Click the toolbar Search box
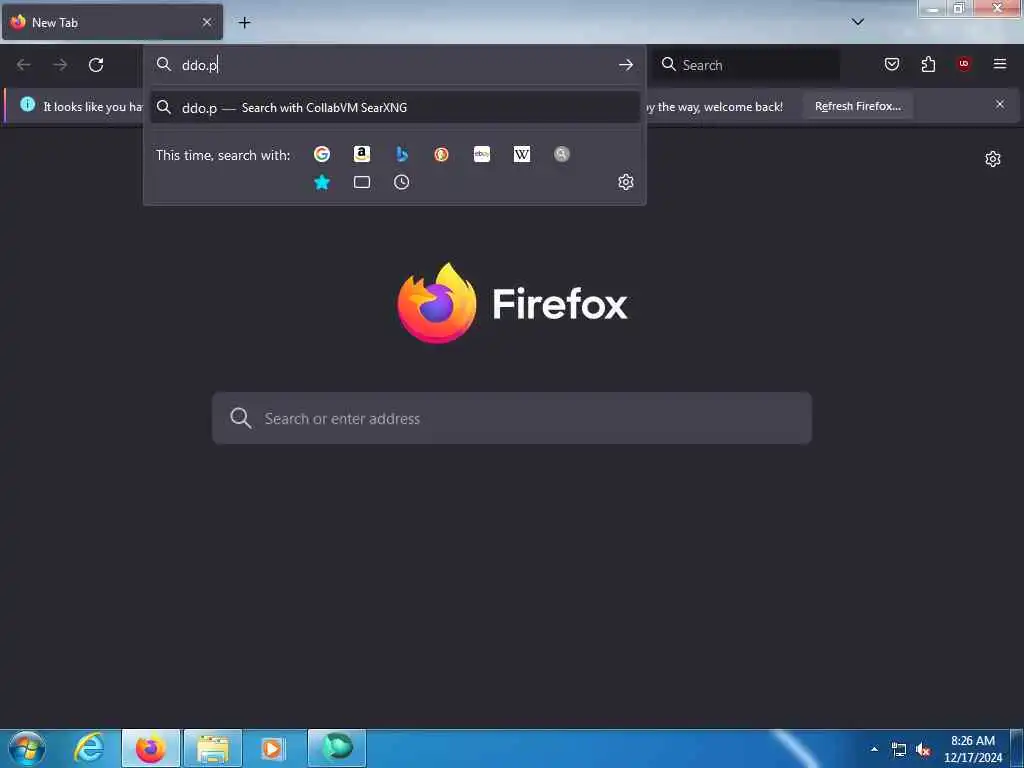The image size is (1024, 768). click(x=746, y=65)
